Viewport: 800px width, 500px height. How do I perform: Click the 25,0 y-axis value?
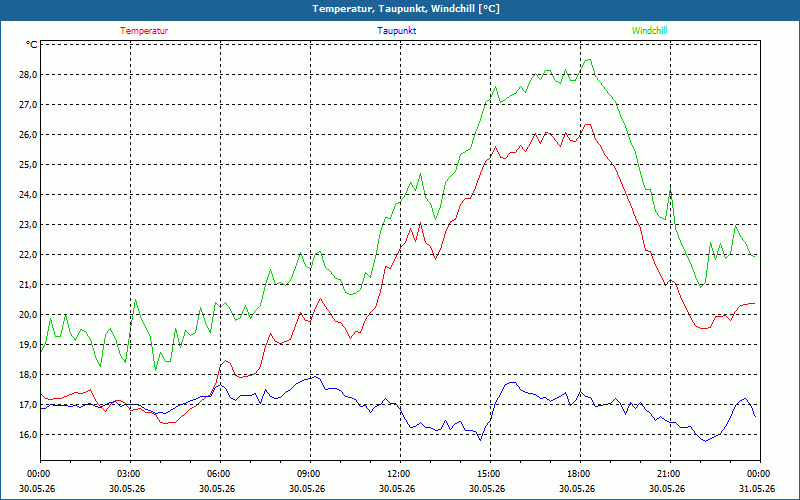(29, 165)
